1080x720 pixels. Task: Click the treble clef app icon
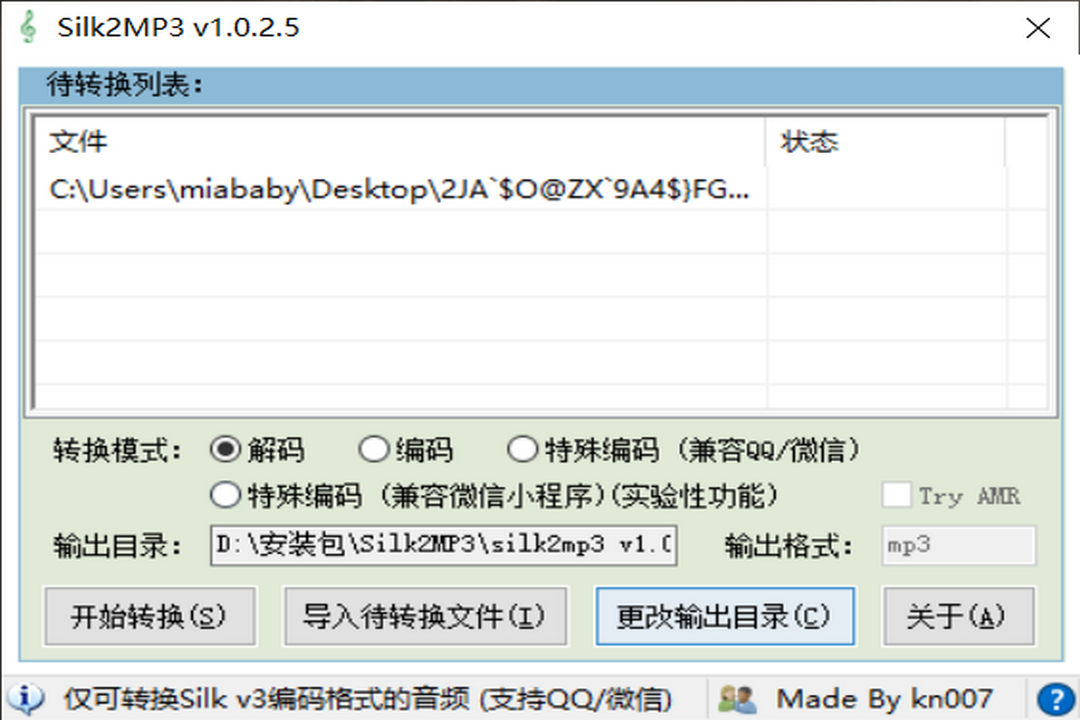30,27
